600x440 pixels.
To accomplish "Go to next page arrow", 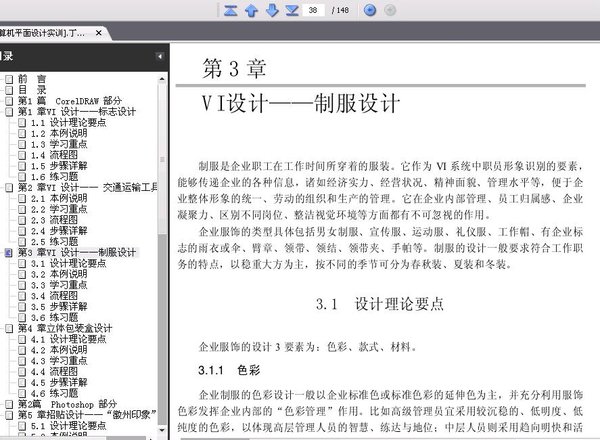I will (x=272, y=10).
